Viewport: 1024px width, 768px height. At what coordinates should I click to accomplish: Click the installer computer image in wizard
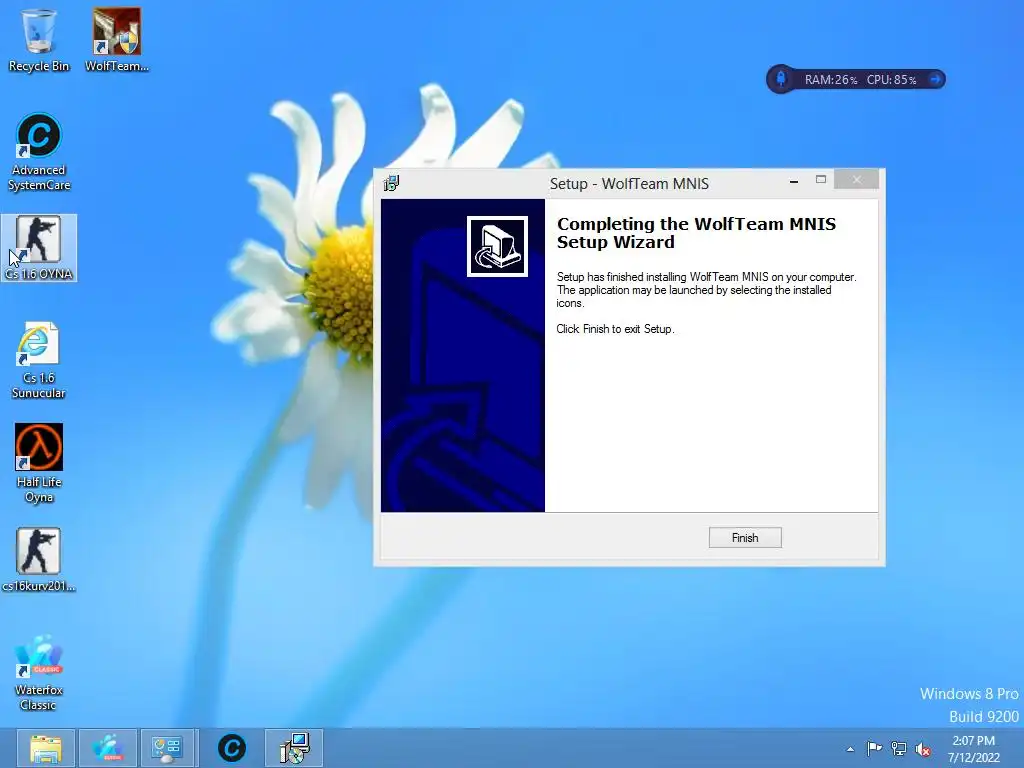pos(497,246)
